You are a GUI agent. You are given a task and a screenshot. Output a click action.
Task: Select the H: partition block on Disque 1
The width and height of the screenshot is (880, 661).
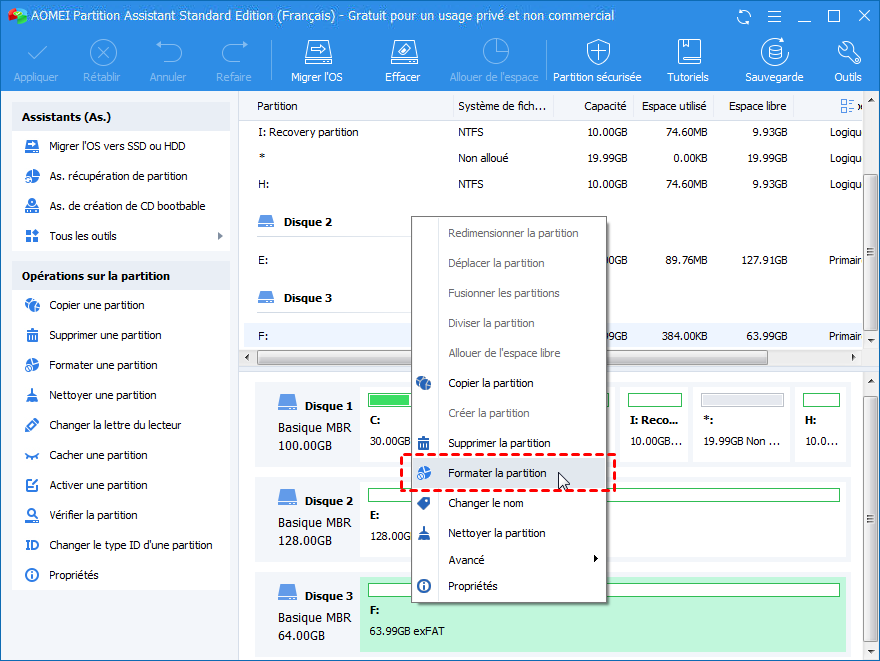point(821,424)
